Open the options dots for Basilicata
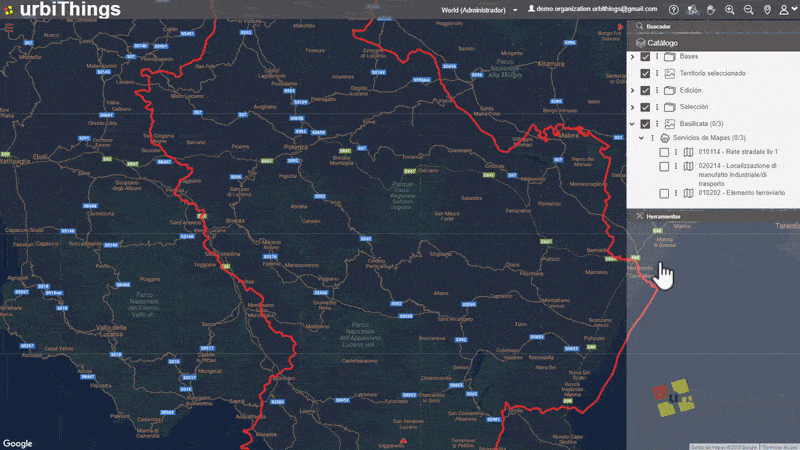Viewport: 800px width, 450px height. 657,124
